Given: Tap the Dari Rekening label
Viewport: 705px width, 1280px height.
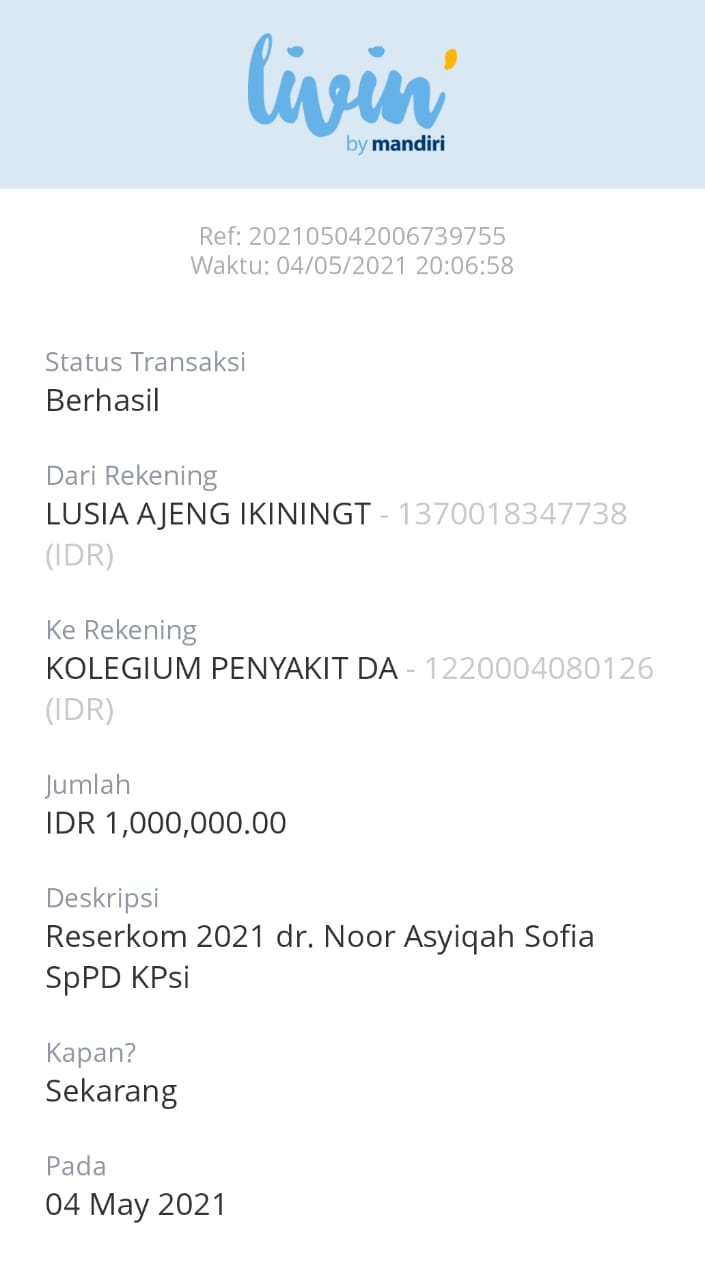Looking at the screenshot, I should [131, 475].
